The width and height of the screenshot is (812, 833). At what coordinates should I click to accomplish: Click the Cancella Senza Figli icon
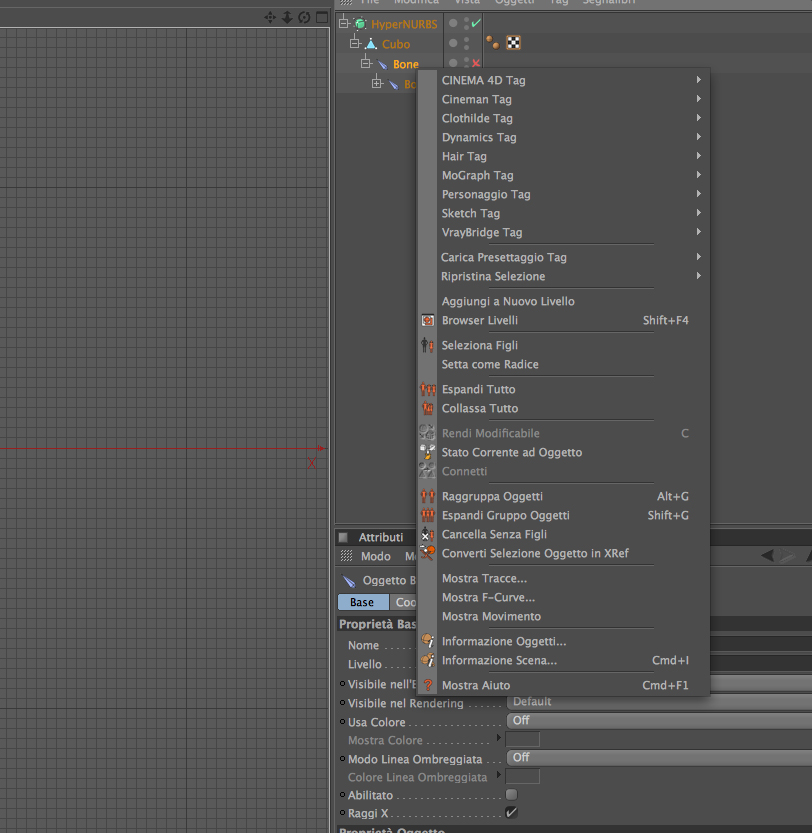click(427, 534)
